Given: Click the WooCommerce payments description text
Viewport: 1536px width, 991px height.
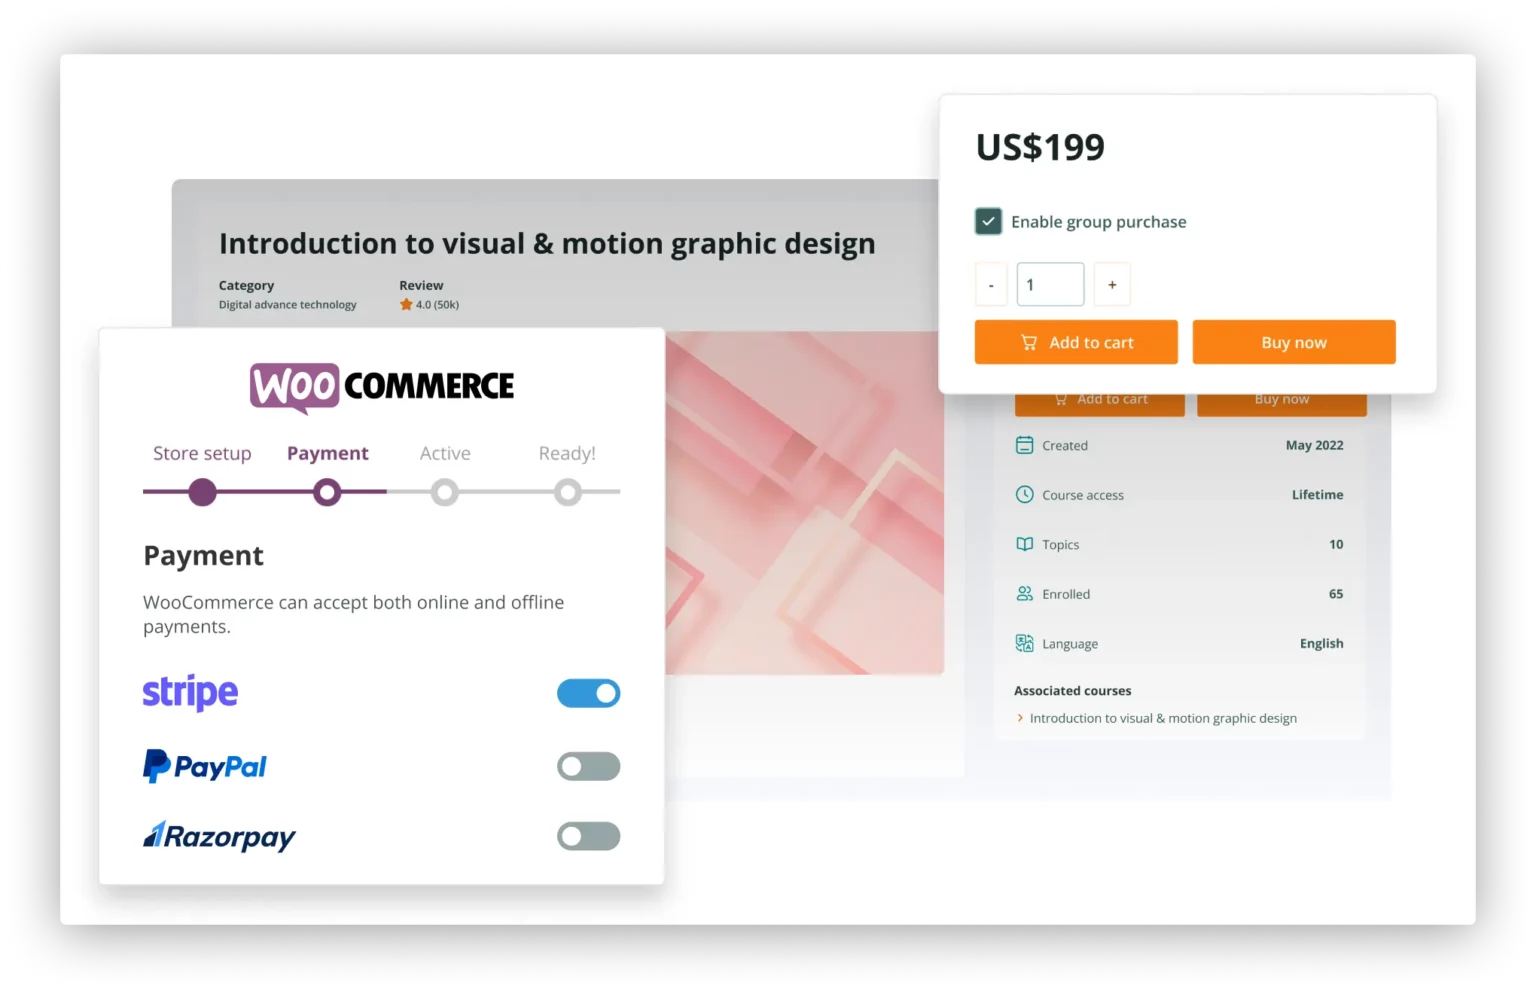Looking at the screenshot, I should (354, 614).
